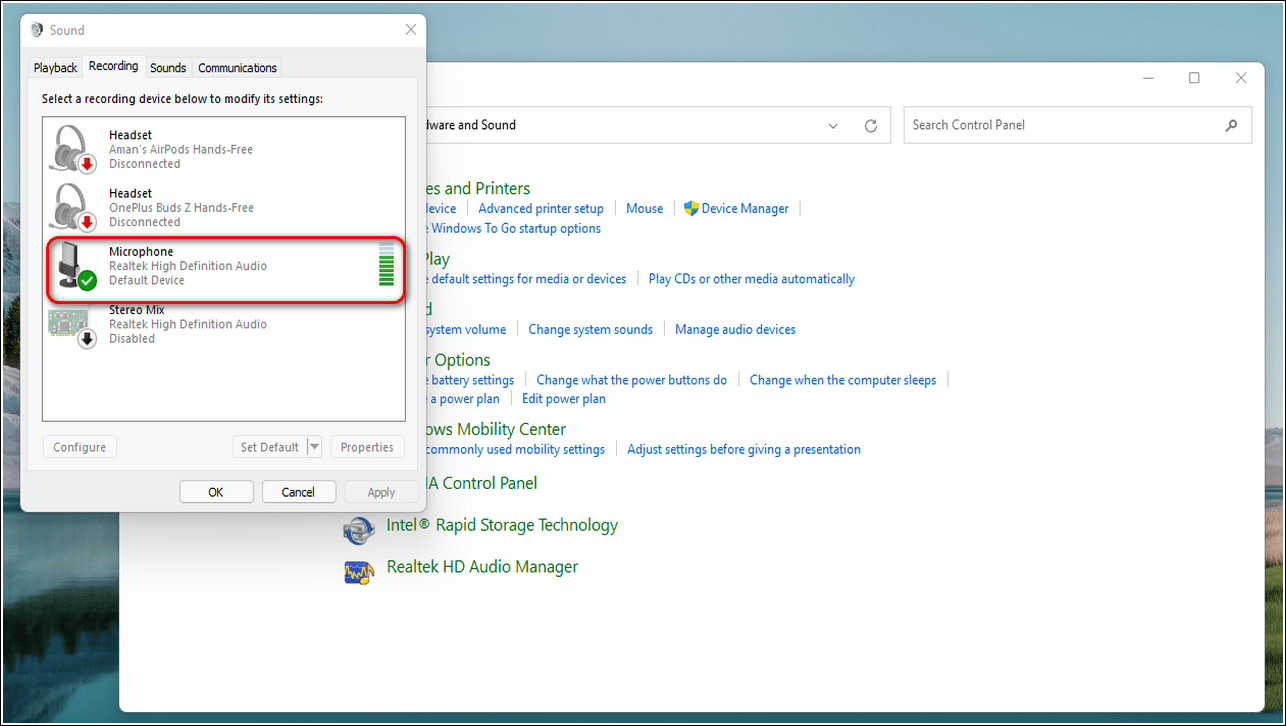
Task: Click the Intel Rapid Storage Technology icon
Action: (358, 527)
